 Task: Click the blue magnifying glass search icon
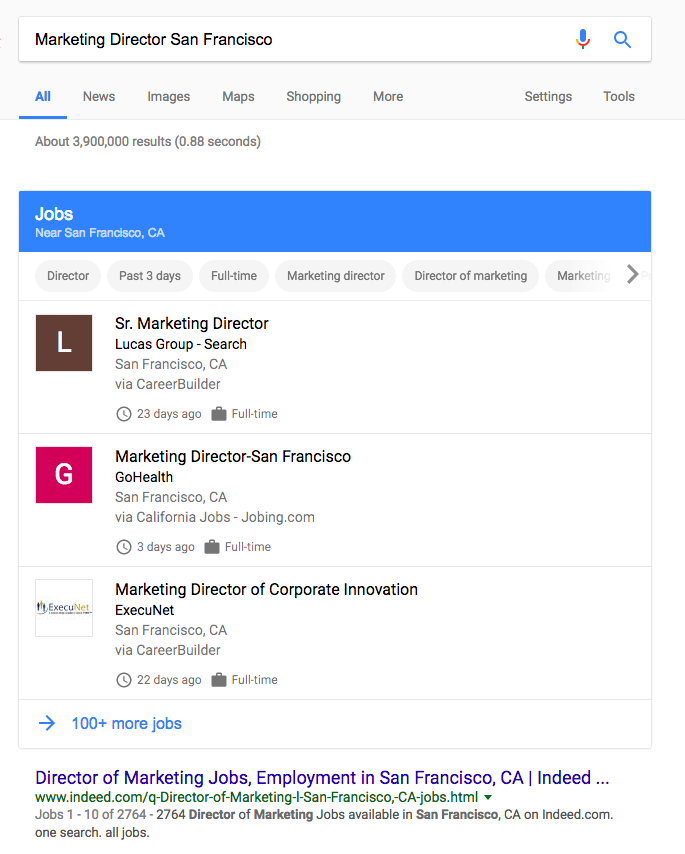(622, 39)
